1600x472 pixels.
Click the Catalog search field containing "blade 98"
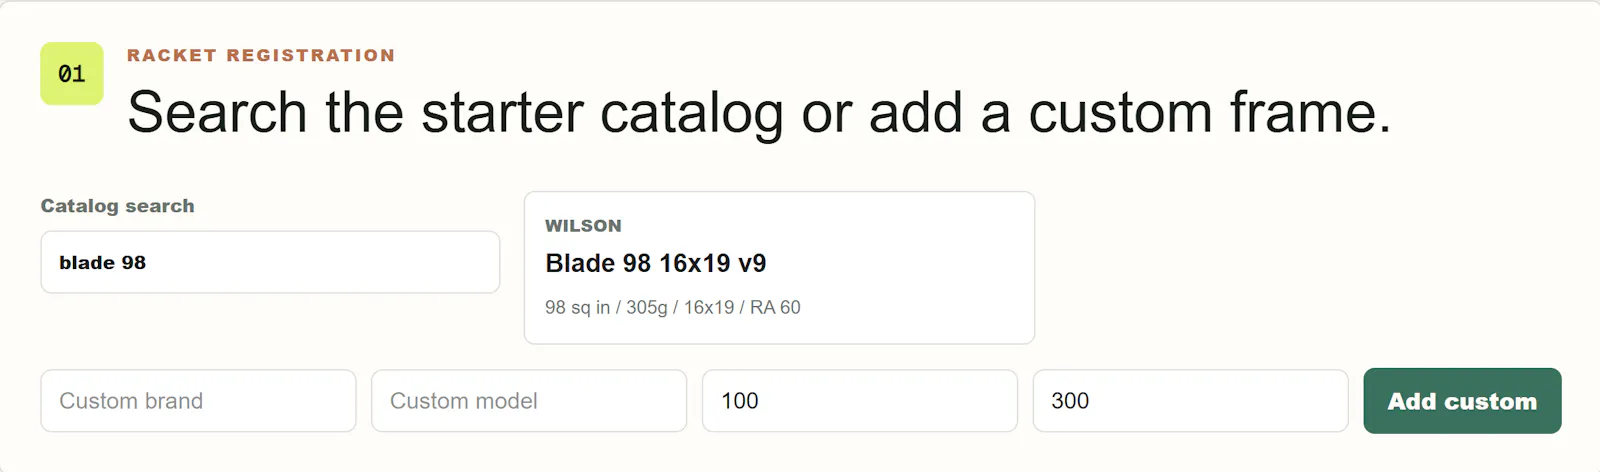pyautogui.click(x=270, y=262)
